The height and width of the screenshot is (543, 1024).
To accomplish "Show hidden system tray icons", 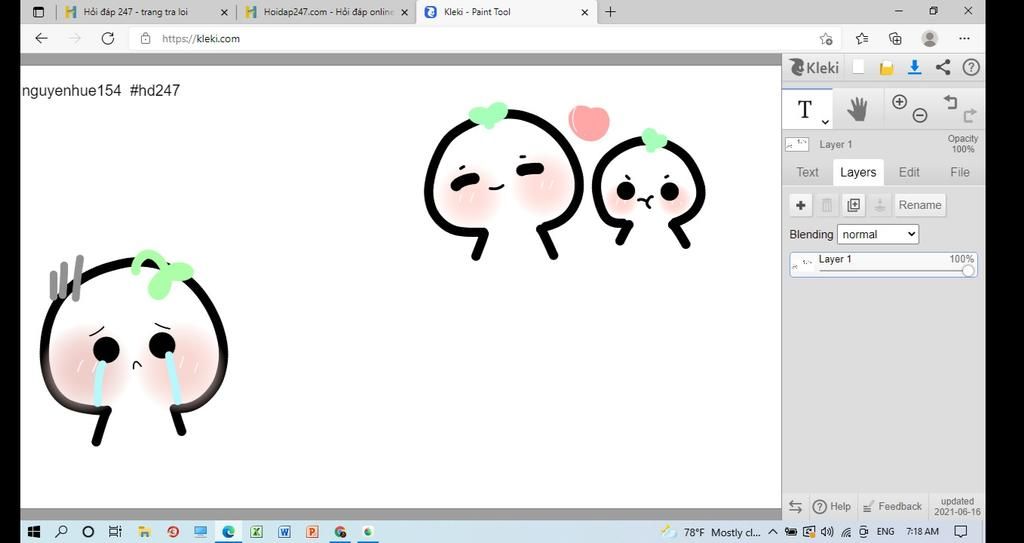I will coord(773,531).
